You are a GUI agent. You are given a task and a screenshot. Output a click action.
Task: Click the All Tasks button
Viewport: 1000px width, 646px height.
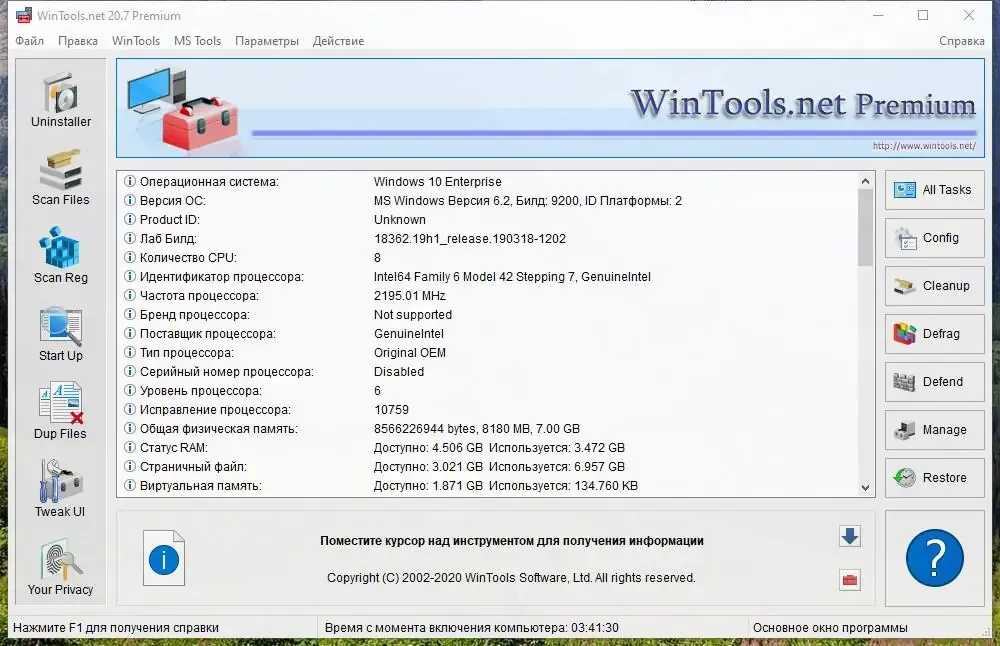(934, 190)
